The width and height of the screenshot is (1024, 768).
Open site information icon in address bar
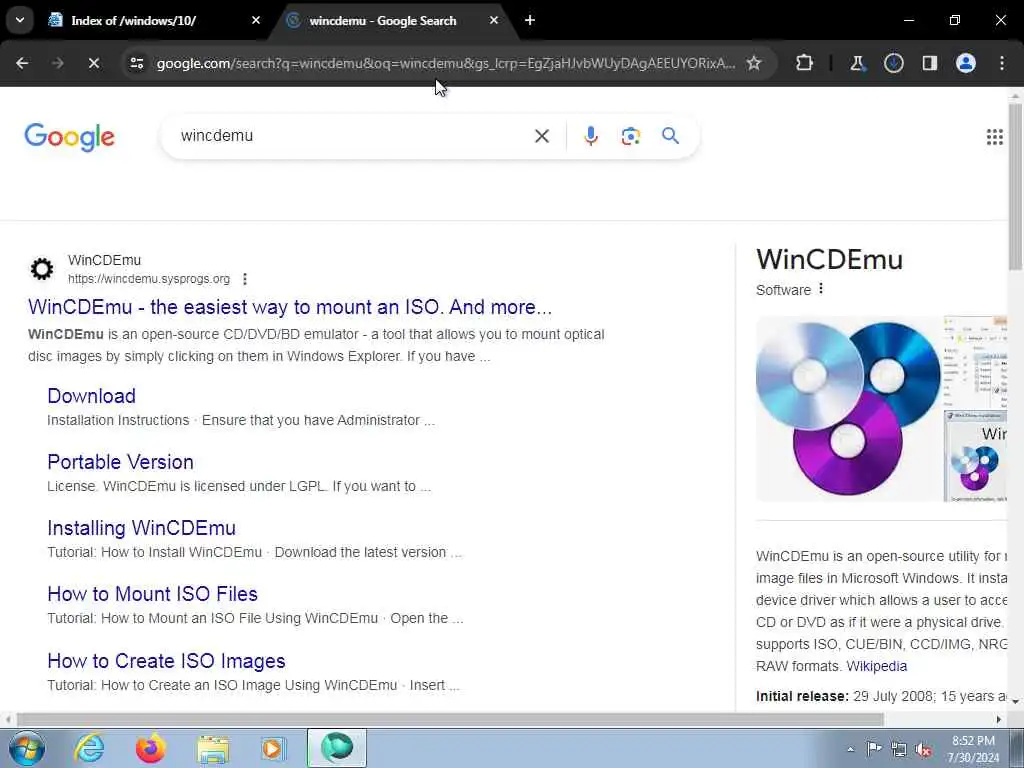pos(136,63)
